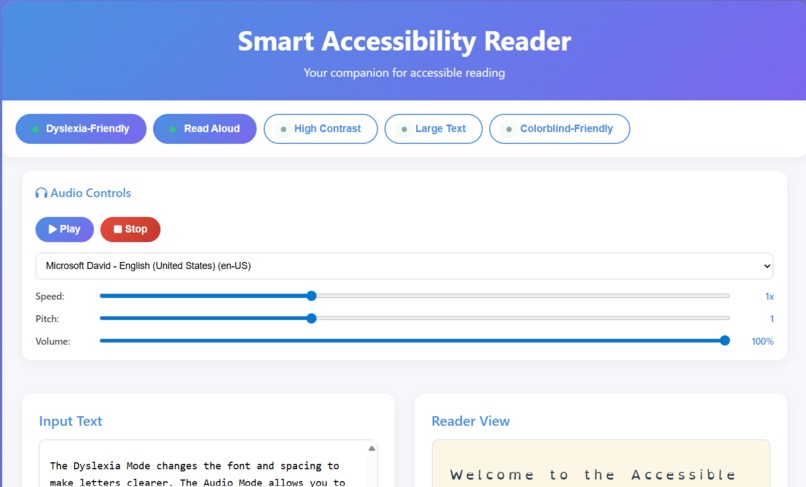Click the Volume slider handle
The width and height of the screenshot is (806, 487).
(x=725, y=340)
